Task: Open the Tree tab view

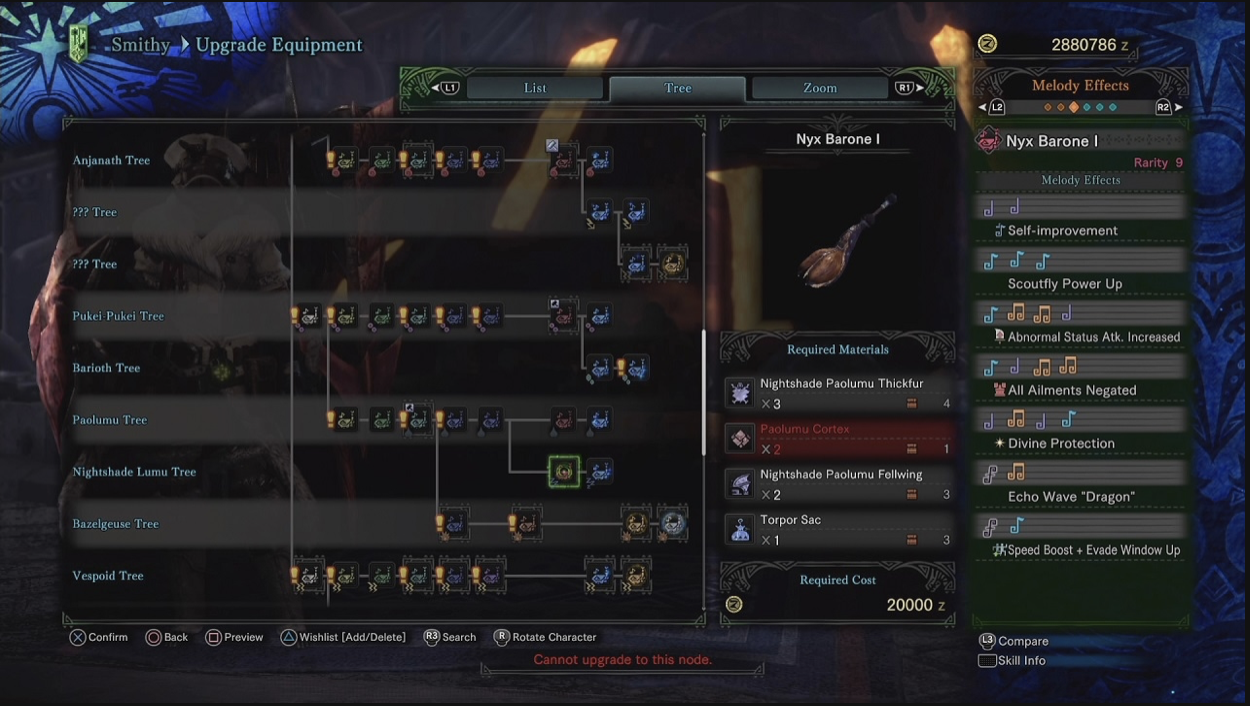Action: 678,88
